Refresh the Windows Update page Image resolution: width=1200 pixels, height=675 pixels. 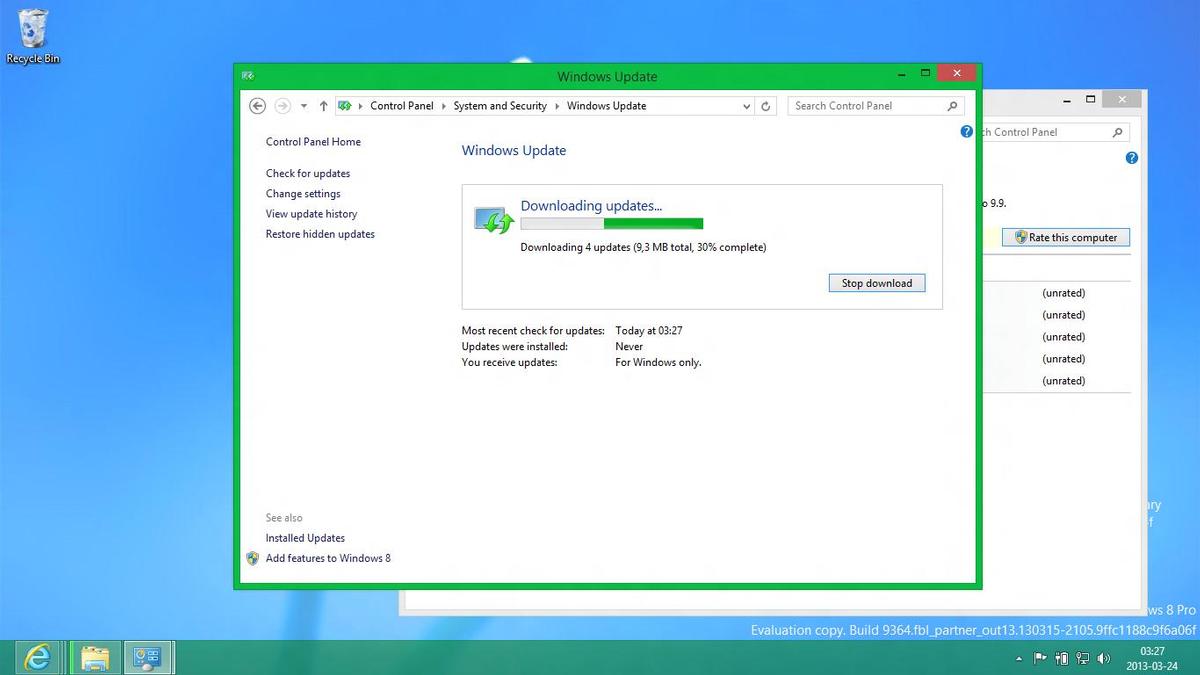766,106
